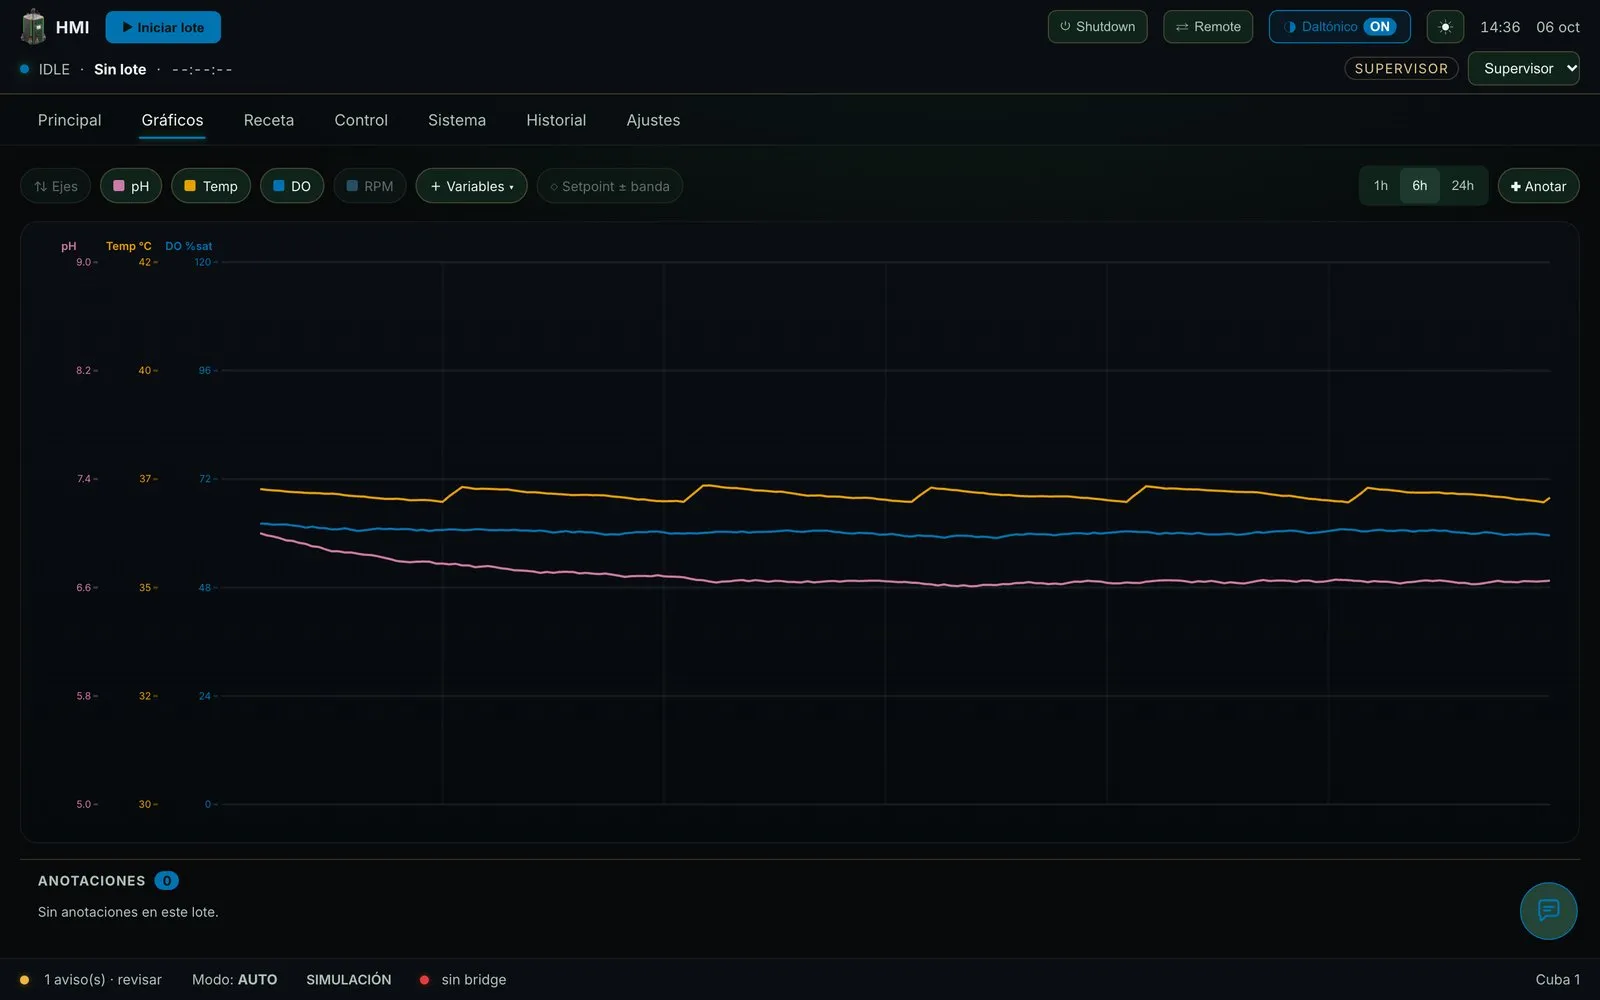Toggle the light theme sun icon
Viewport: 1600px width, 1000px height.
coord(1445,27)
